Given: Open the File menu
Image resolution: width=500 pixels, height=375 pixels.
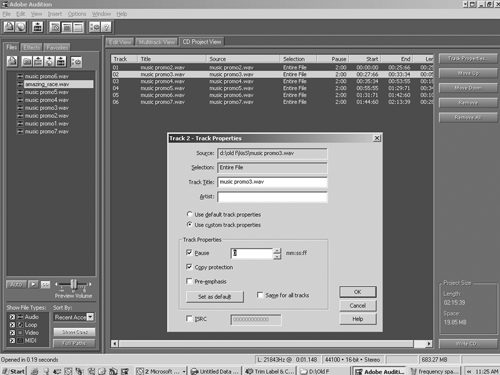Looking at the screenshot, I should point(6,14).
